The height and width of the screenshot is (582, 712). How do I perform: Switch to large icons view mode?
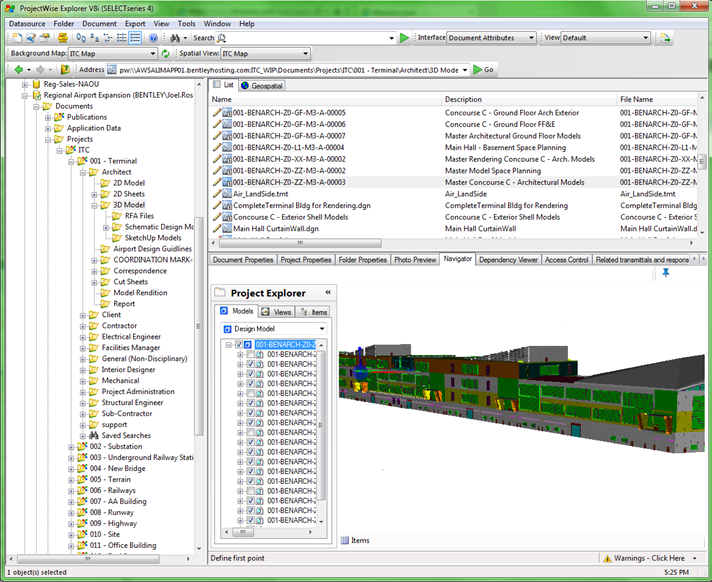click(x=81, y=38)
